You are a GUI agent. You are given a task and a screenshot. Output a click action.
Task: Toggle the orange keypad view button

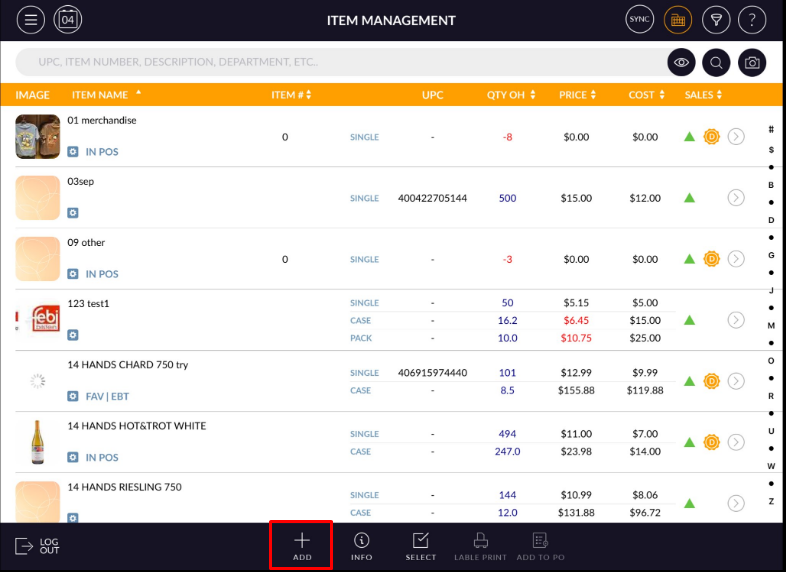click(678, 19)
